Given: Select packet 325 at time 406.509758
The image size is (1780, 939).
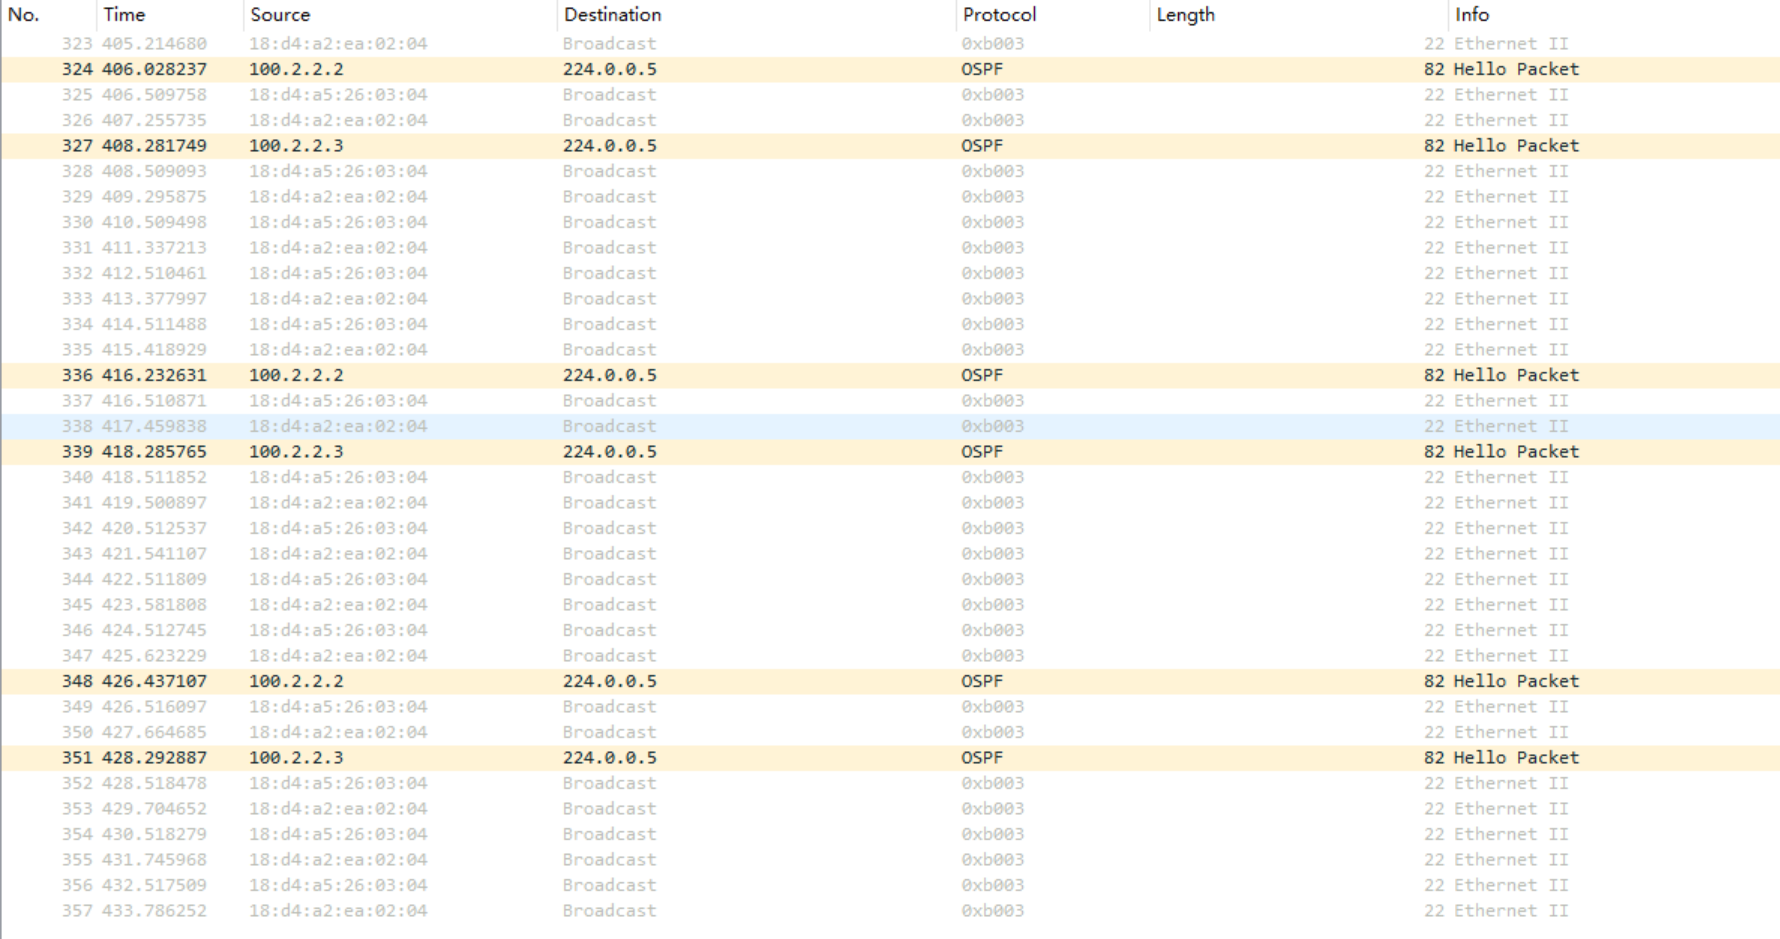Looking at the screenshot, I should 890,95.
